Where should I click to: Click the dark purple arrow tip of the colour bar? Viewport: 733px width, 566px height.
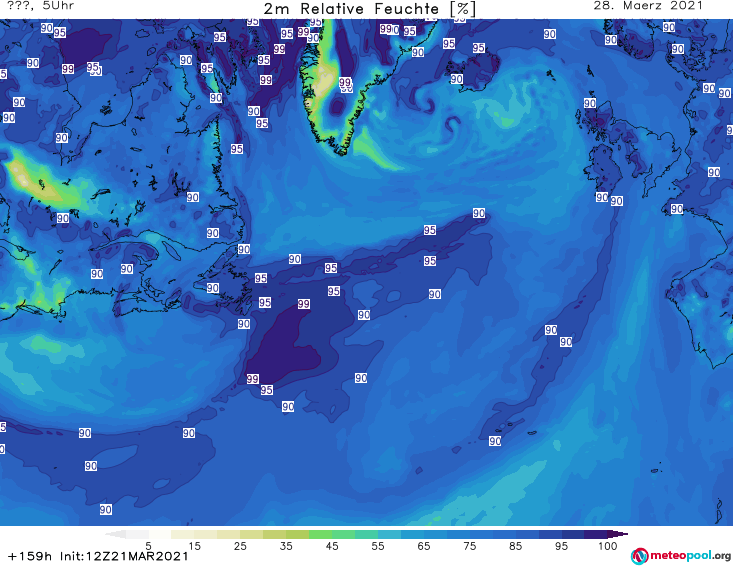click(618, 534)
